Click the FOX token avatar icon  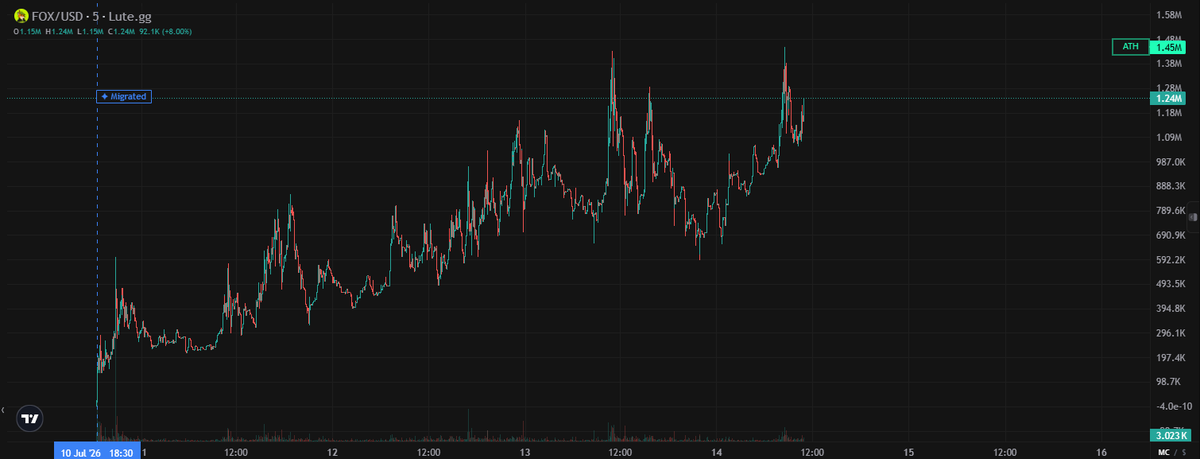pos(20,17)
